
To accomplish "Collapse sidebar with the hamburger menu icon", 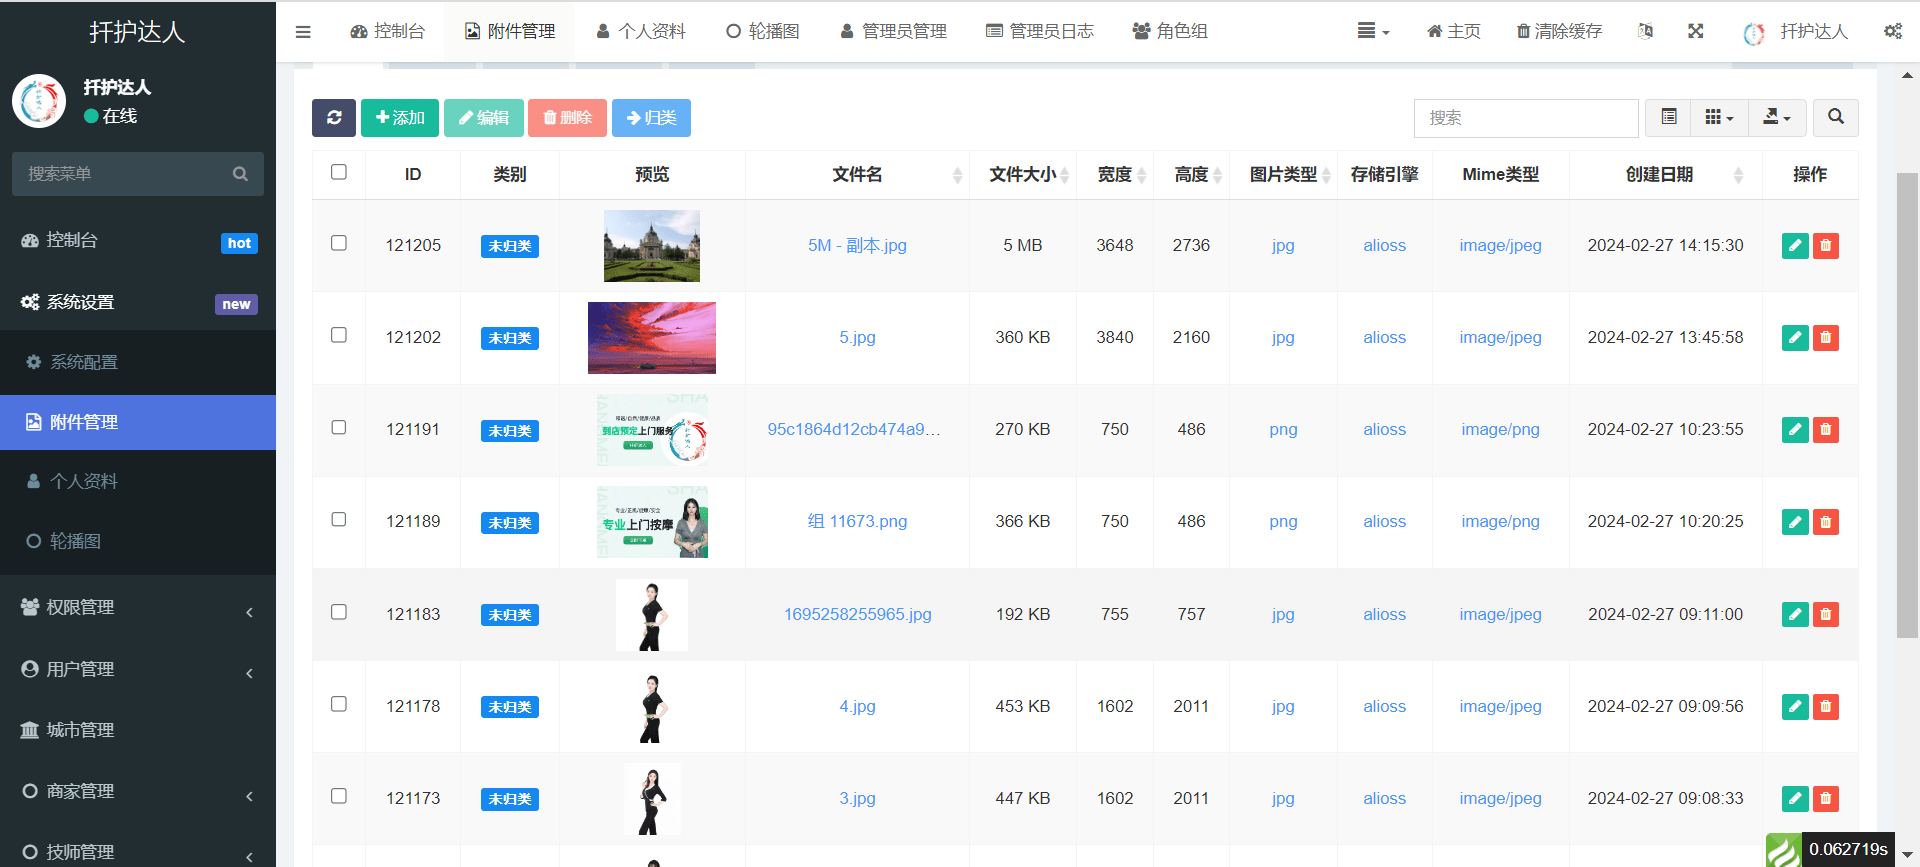I will 303,32.
